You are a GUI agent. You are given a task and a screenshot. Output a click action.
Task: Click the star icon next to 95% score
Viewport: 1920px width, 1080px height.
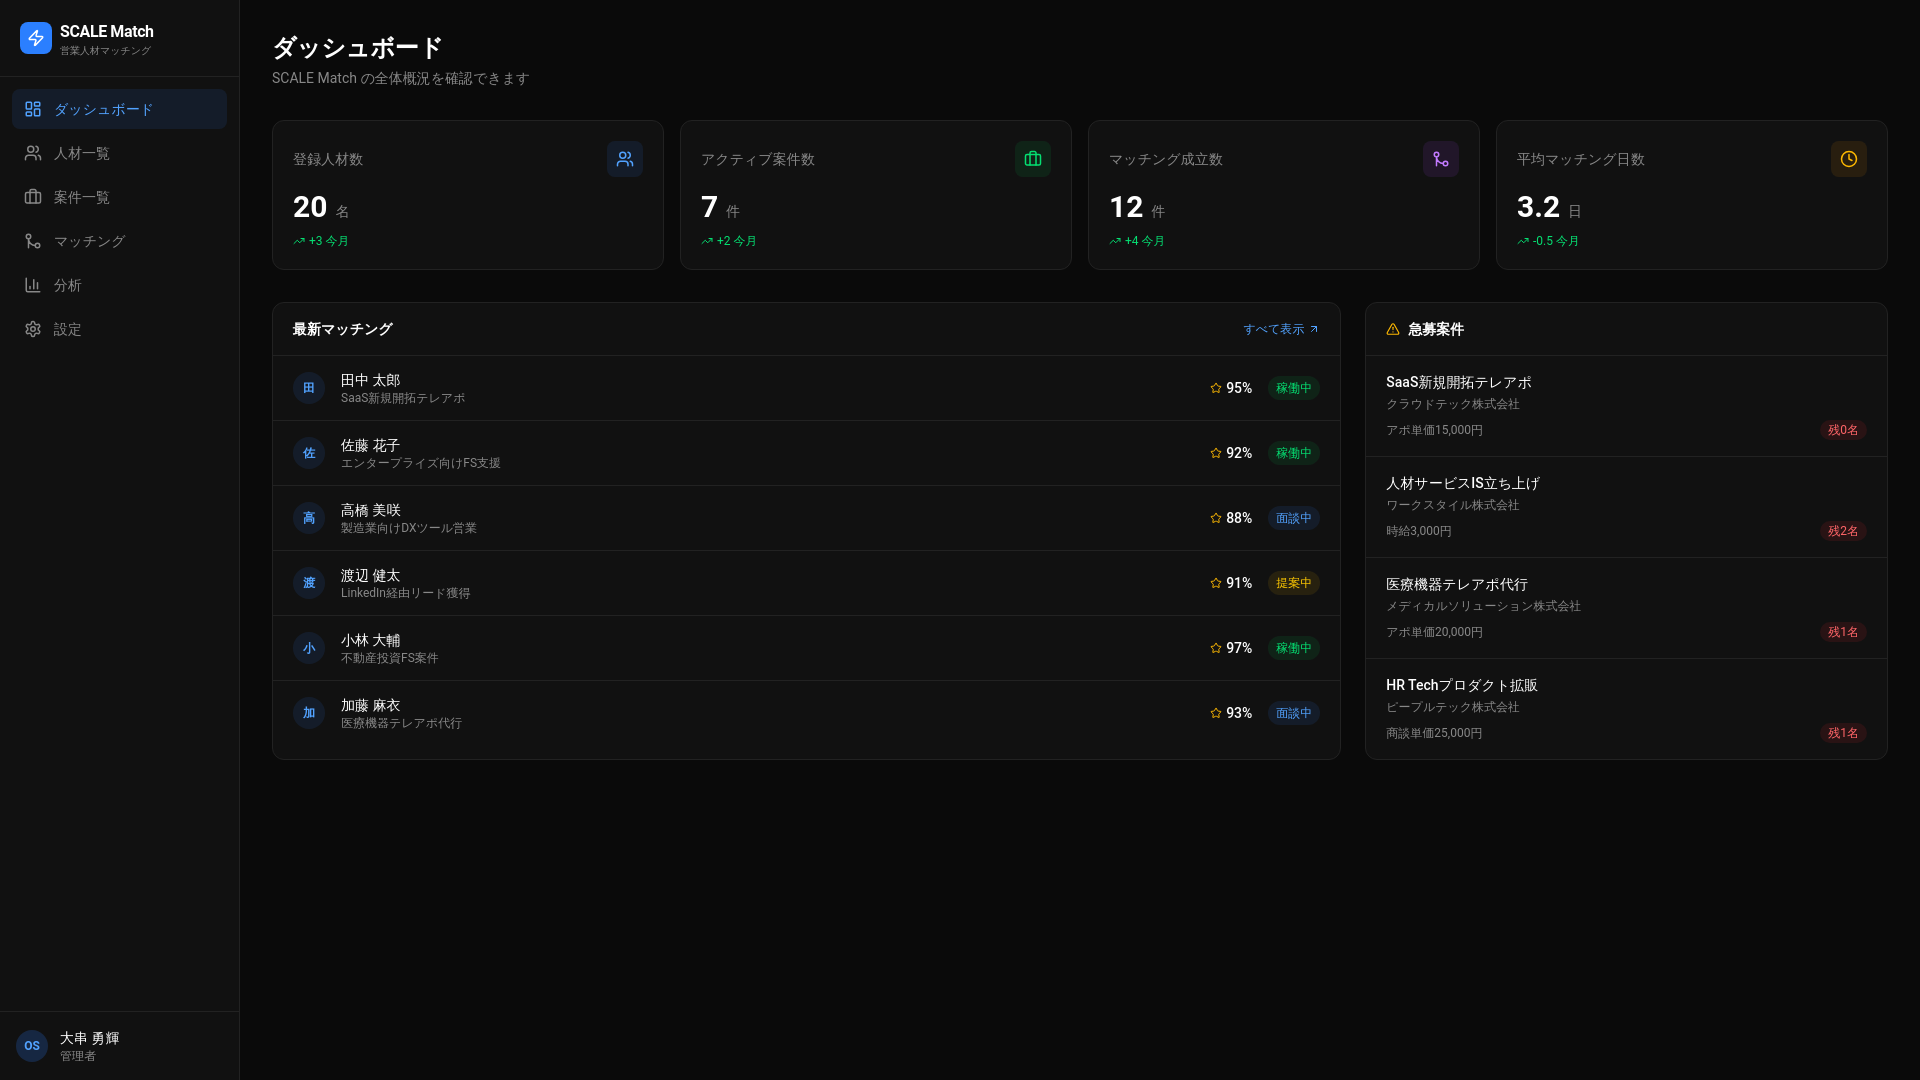pos(1216,388)
